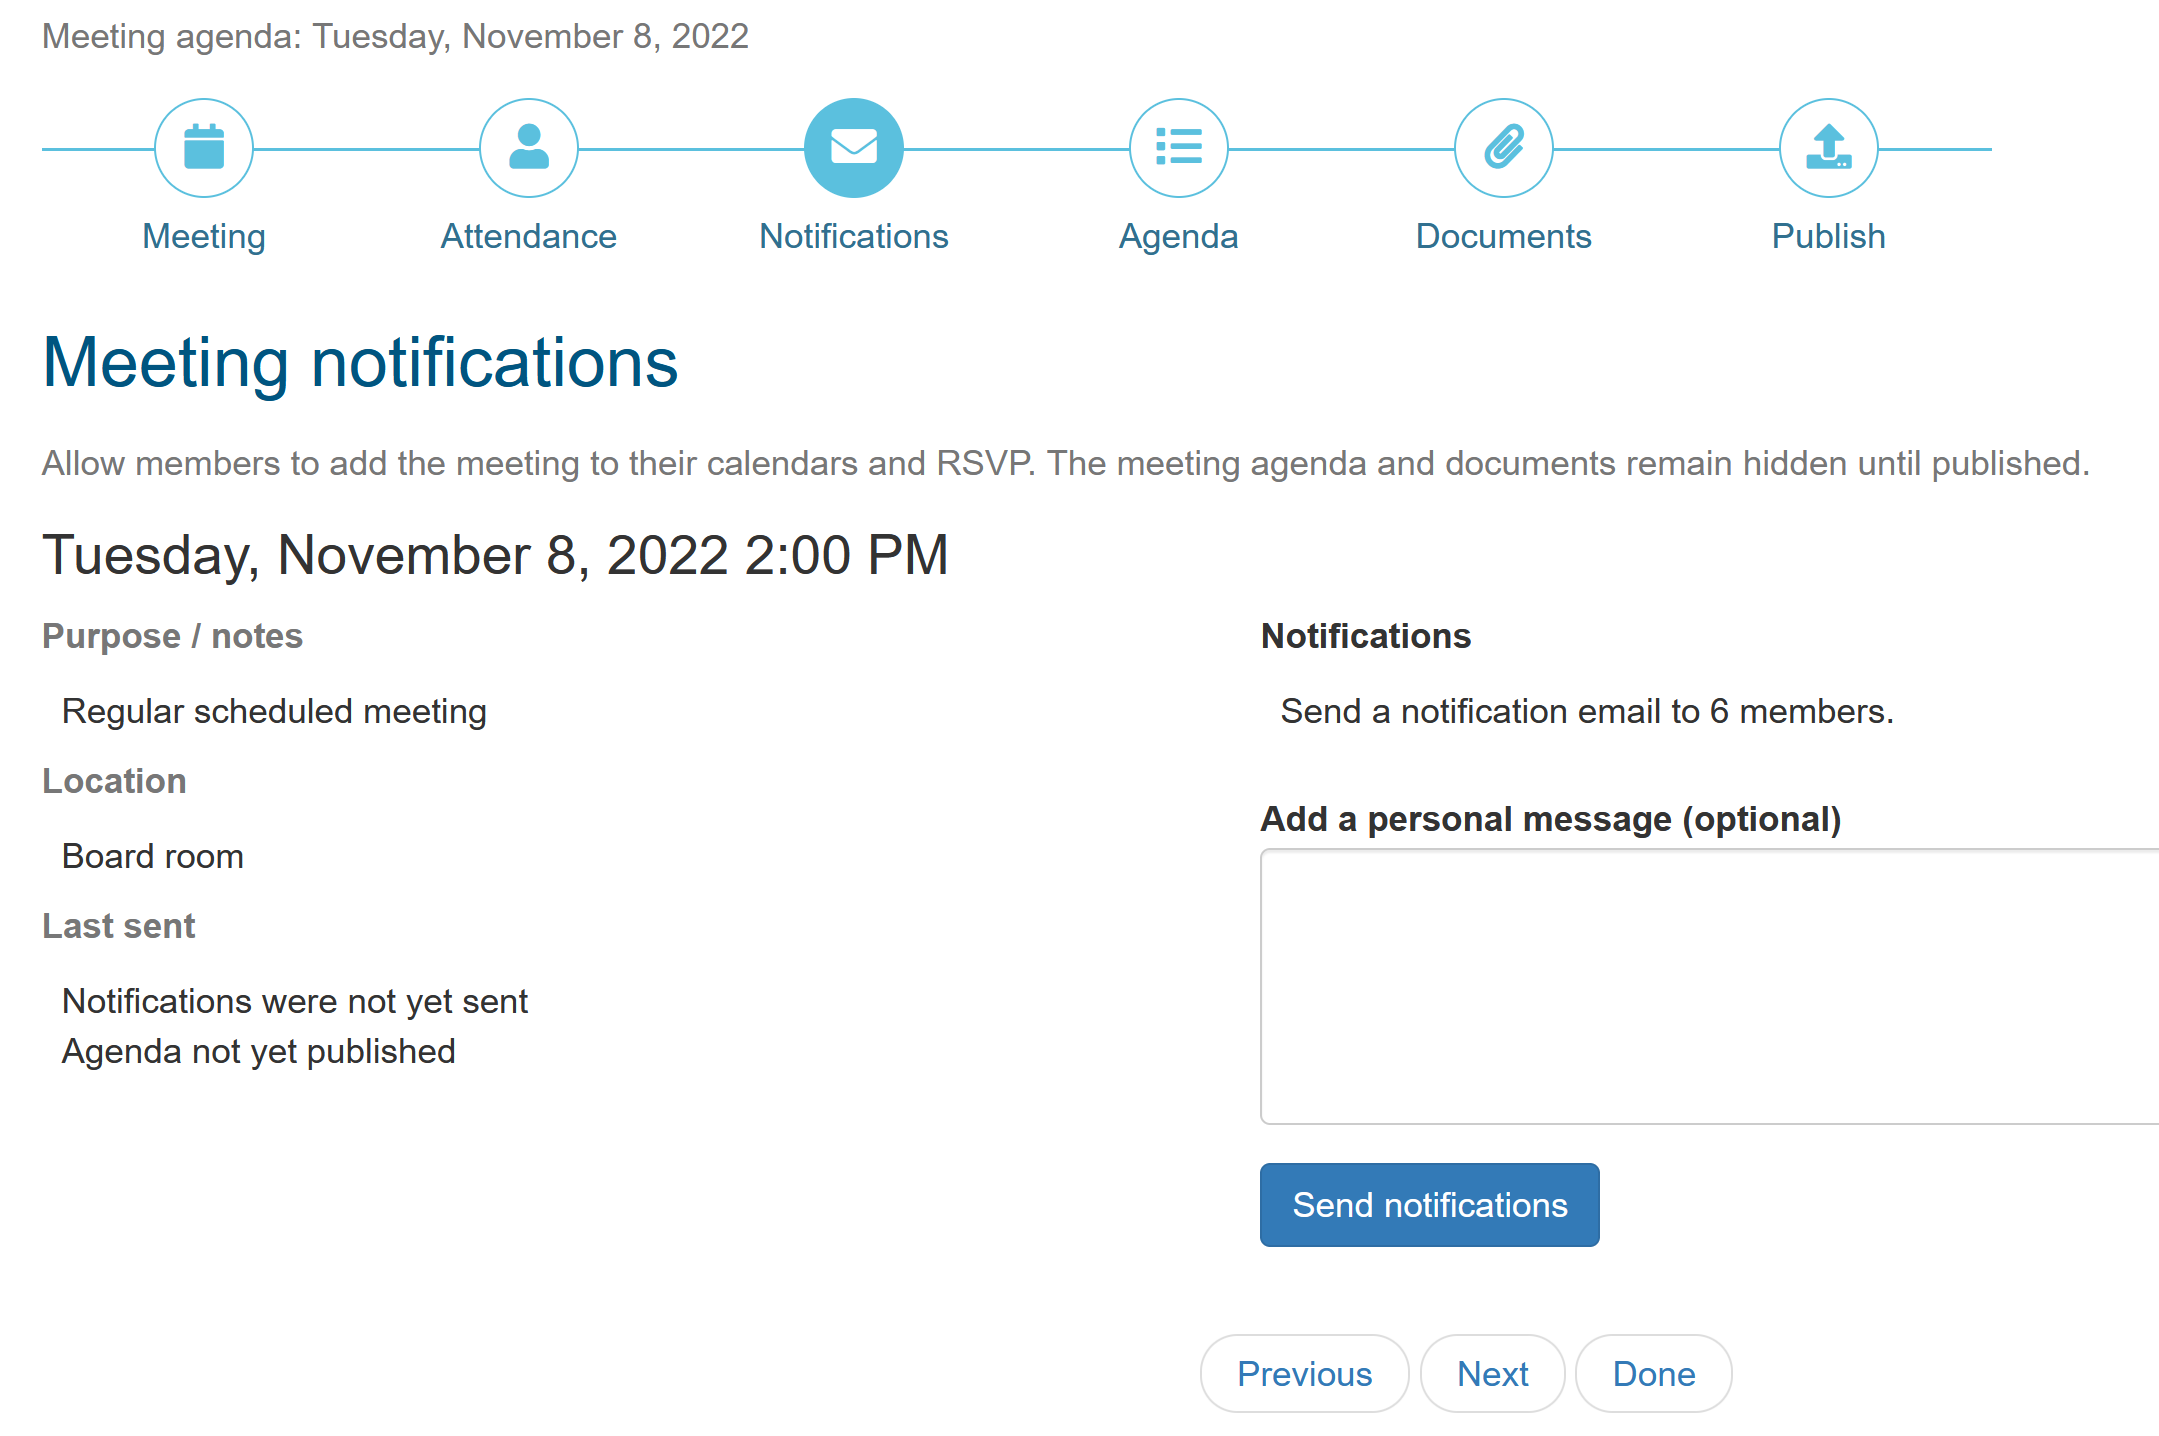Click 'Add a personal message (optional)' label

(x=1551, y=820)
